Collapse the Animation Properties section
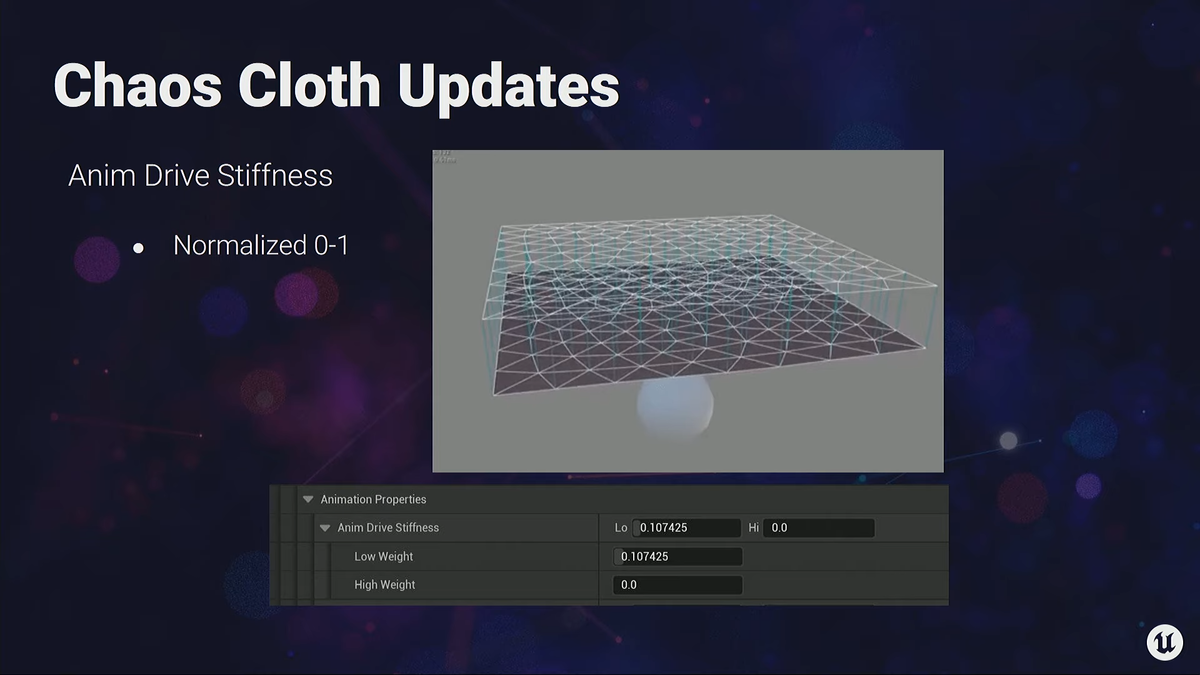Screen dimensions: 1200x675 tap(308, 499)
